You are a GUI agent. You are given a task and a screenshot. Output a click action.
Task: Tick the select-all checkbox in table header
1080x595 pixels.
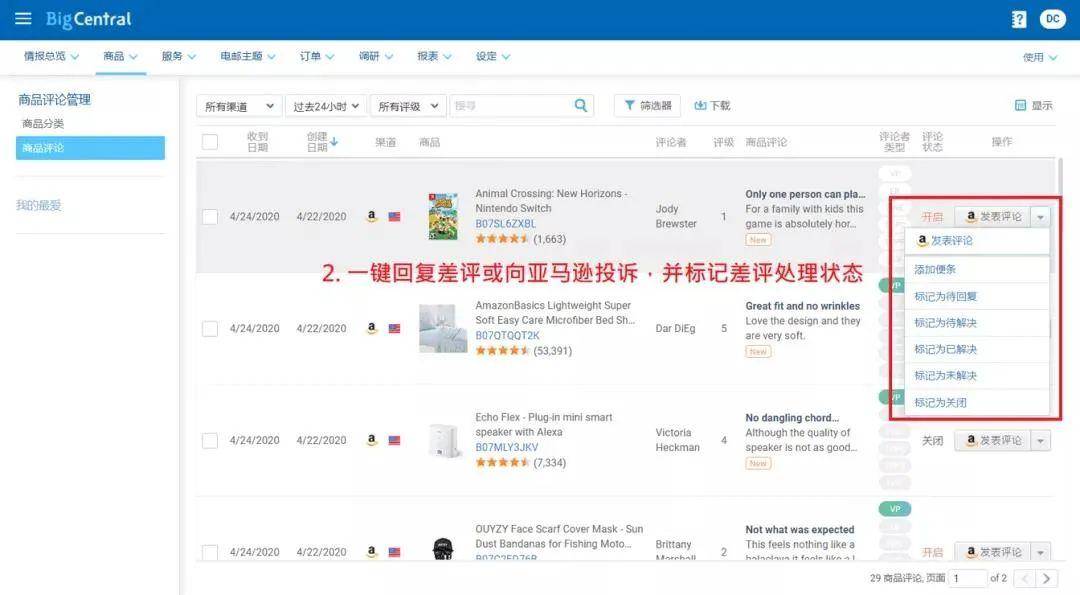[x=210, y=142]
